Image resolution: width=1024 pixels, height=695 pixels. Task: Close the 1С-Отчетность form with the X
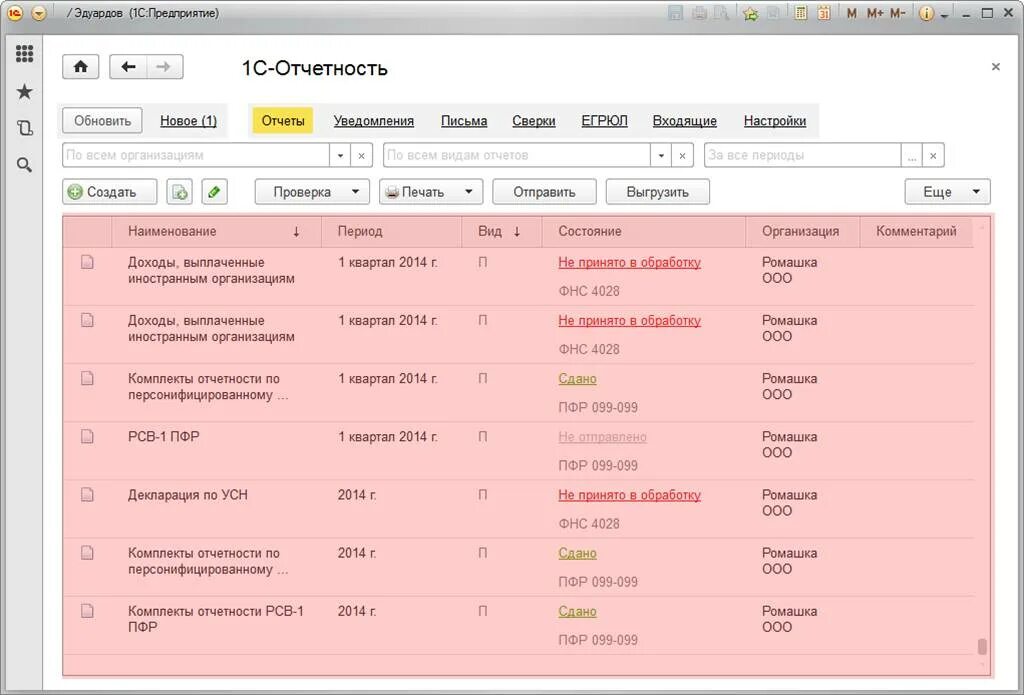995,67
